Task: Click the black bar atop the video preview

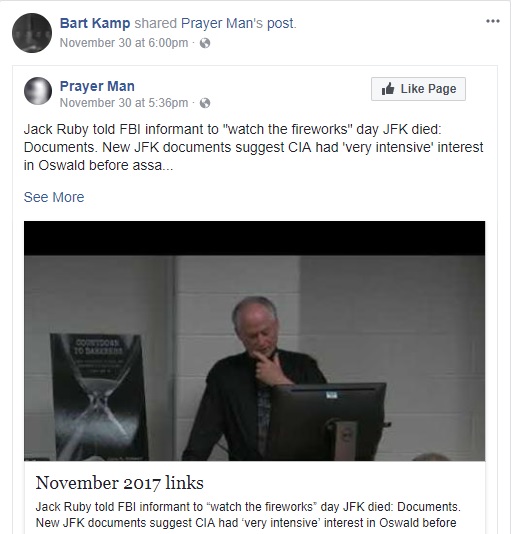Action: coord(254,238)
